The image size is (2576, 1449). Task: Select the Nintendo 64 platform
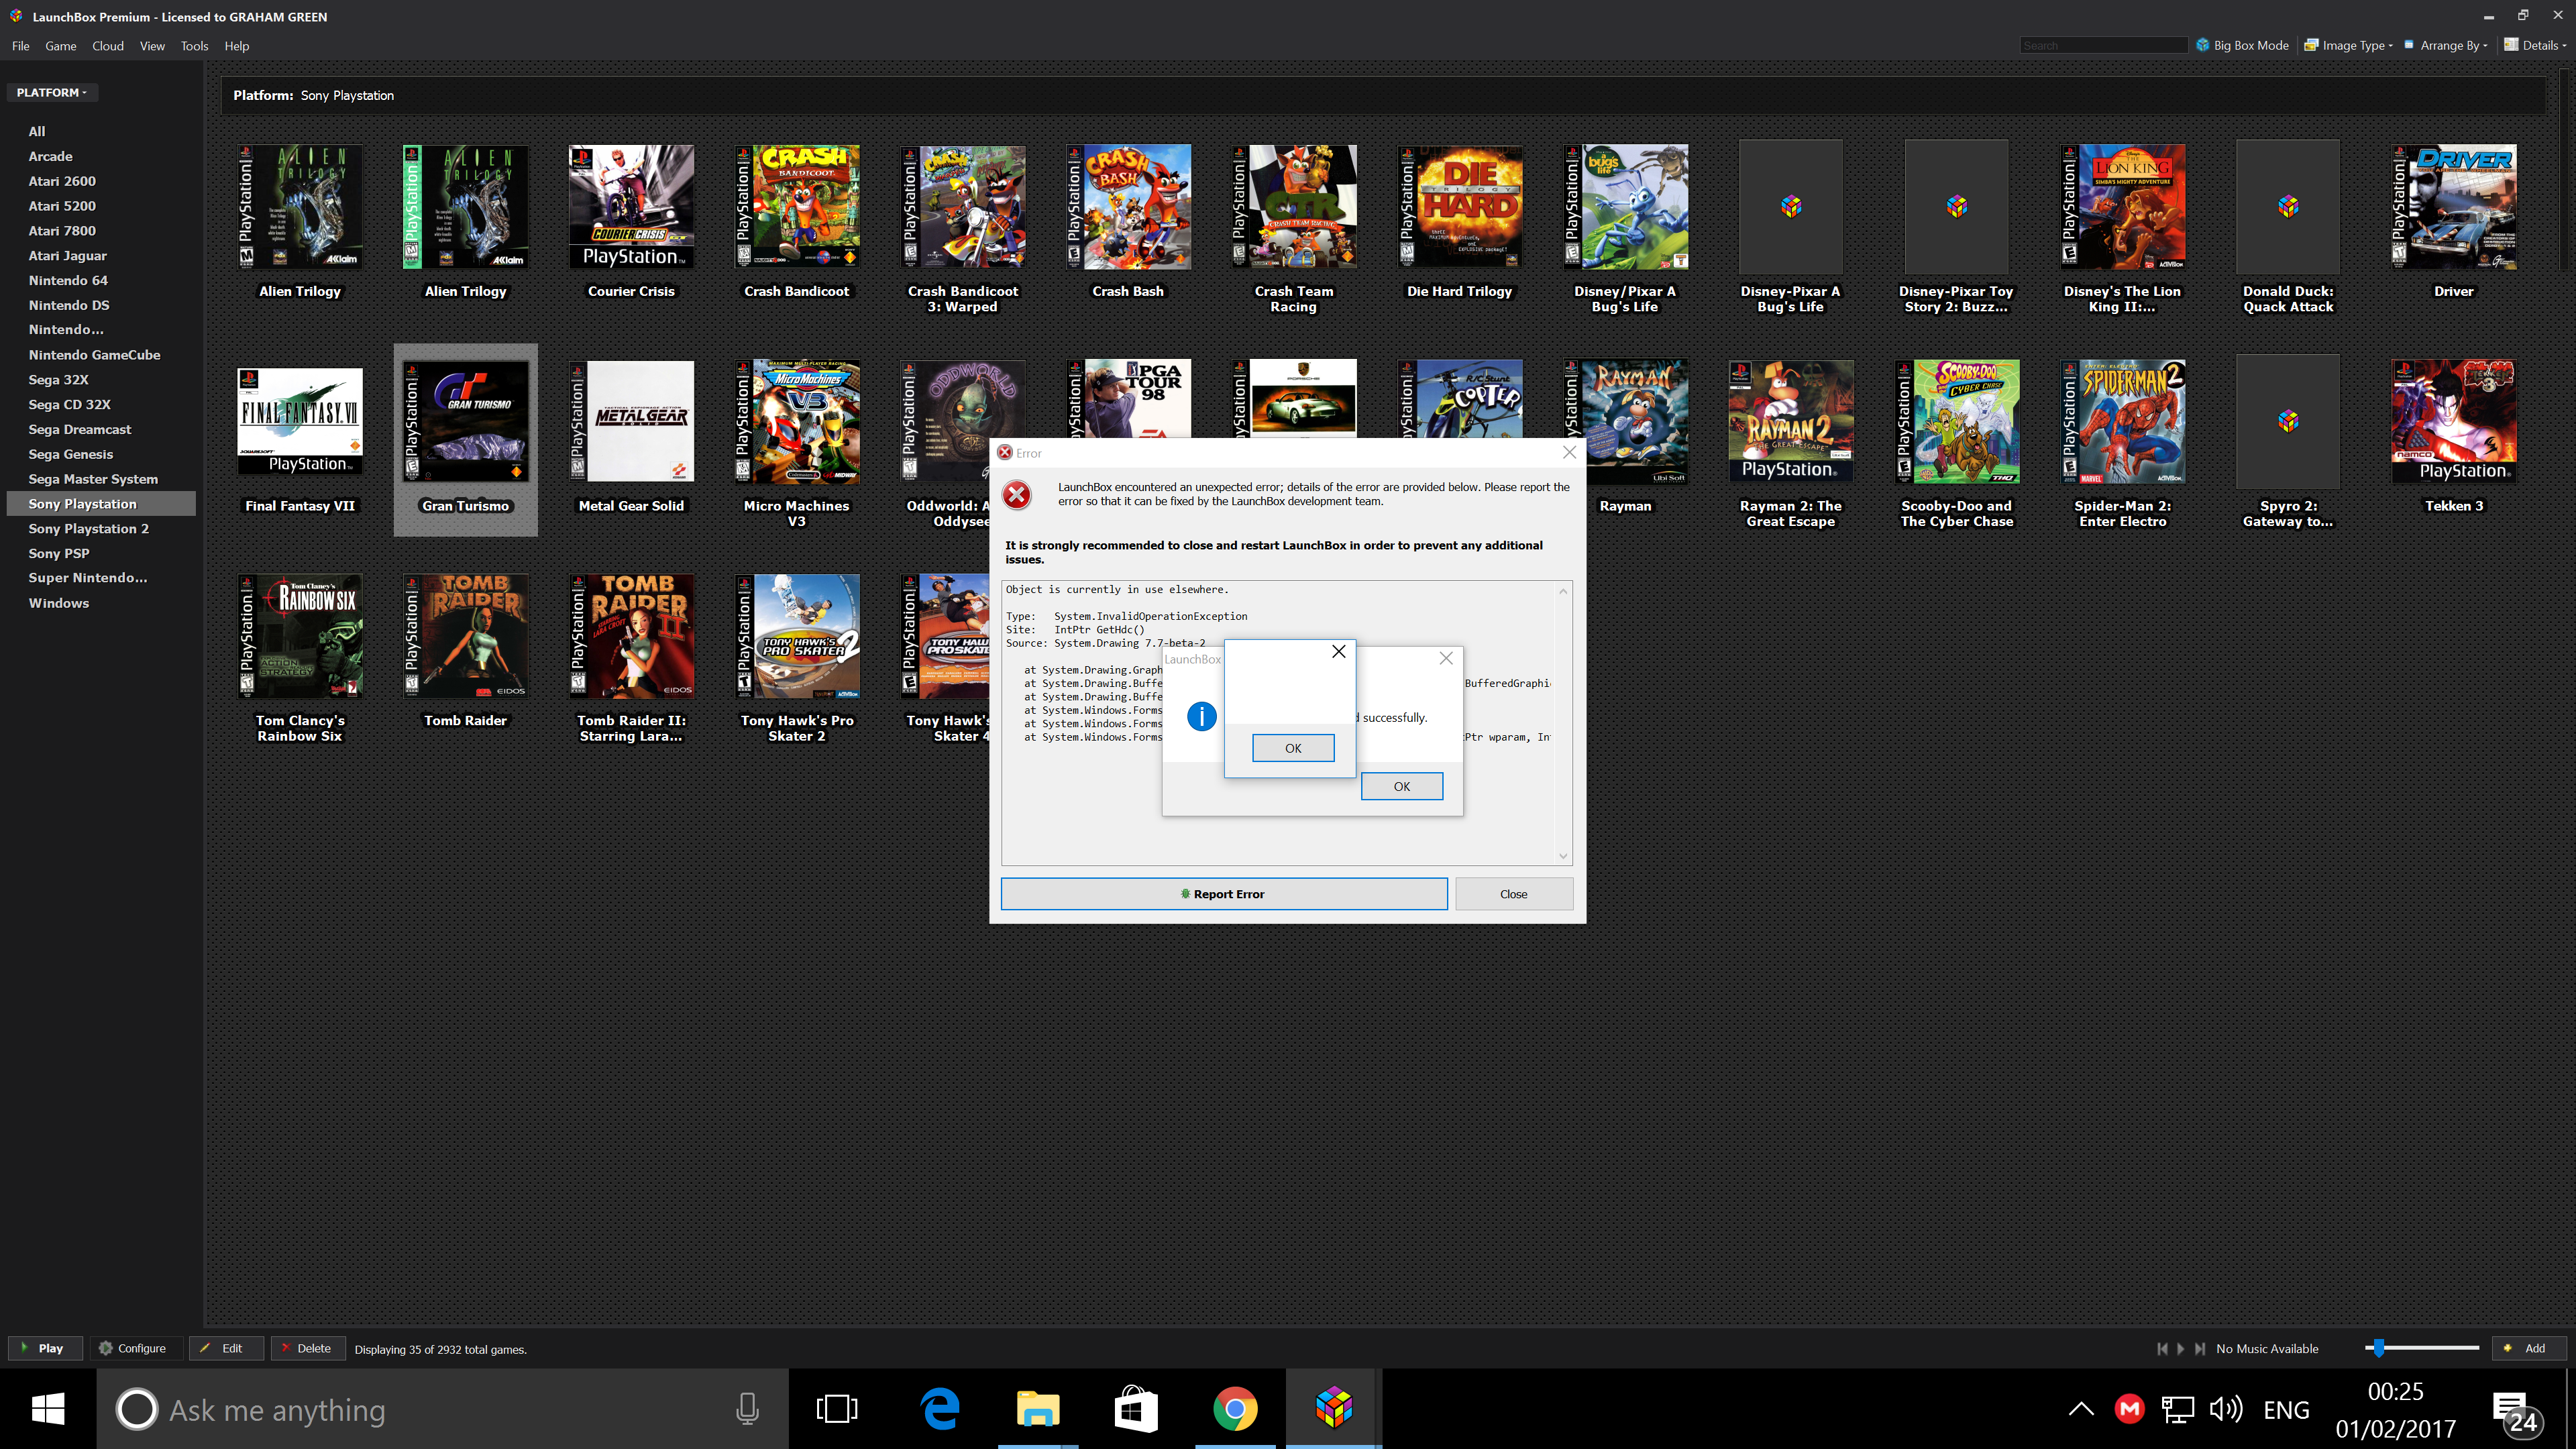(x=68, y=280)
